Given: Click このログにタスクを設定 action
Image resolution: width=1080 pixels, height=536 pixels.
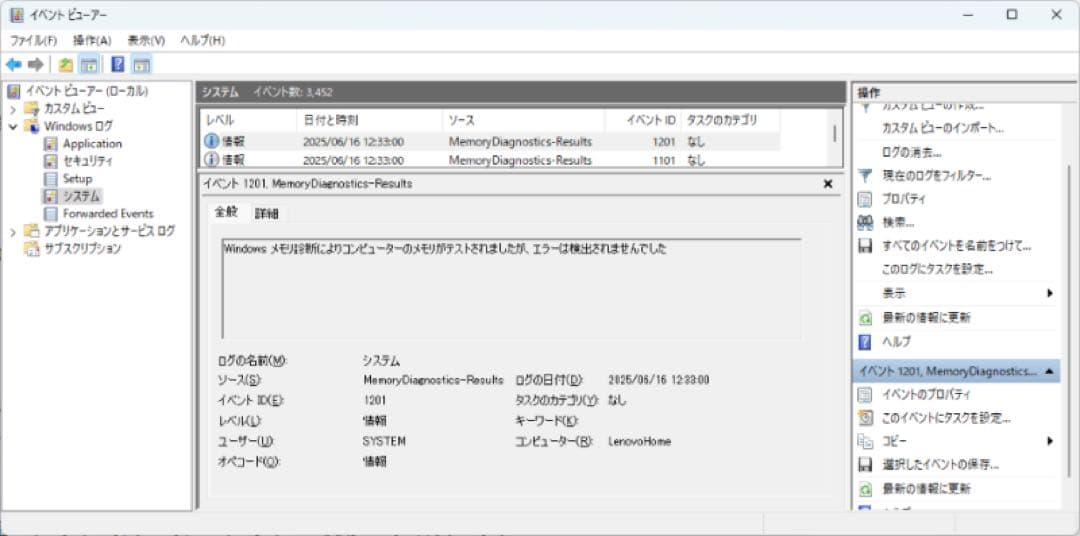Looking at the screenshot, I should [x=937, y=269].
